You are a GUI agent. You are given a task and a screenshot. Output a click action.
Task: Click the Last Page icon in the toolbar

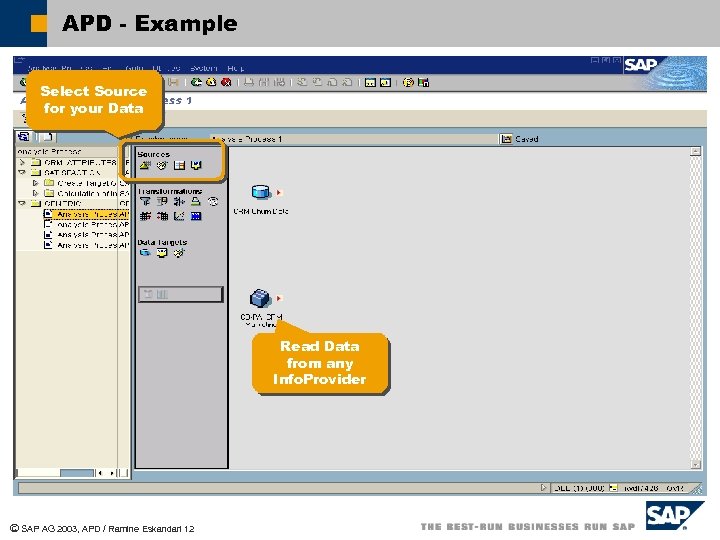click(347, 82)
